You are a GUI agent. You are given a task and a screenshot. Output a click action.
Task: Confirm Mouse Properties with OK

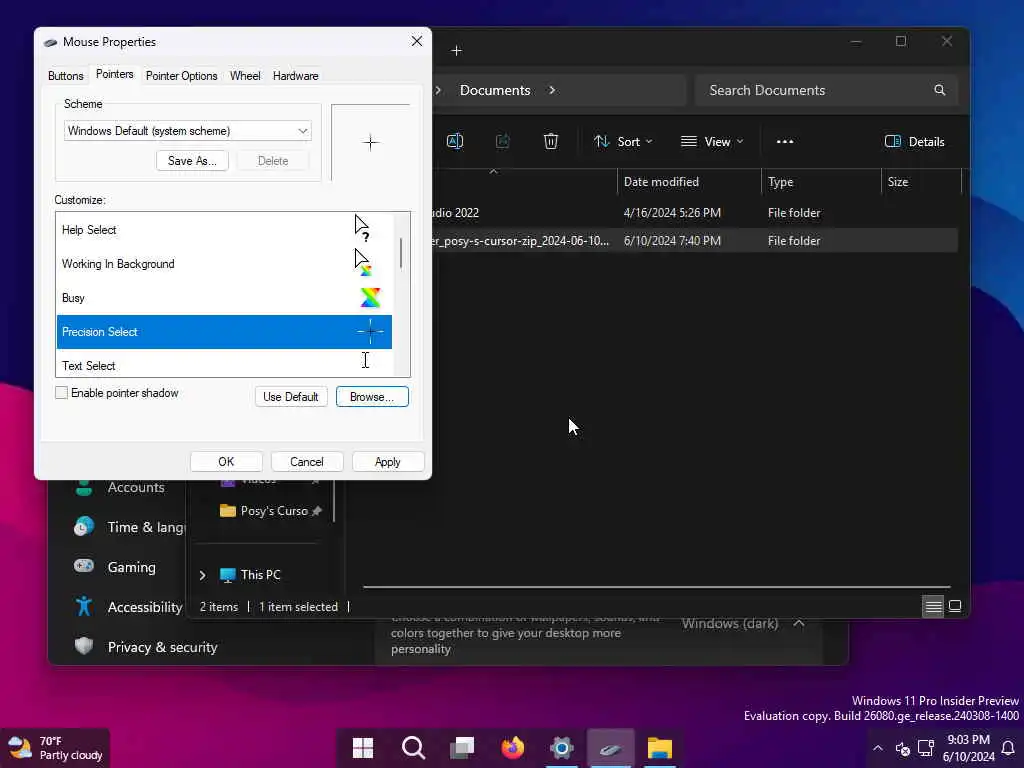tap(226, 462)
